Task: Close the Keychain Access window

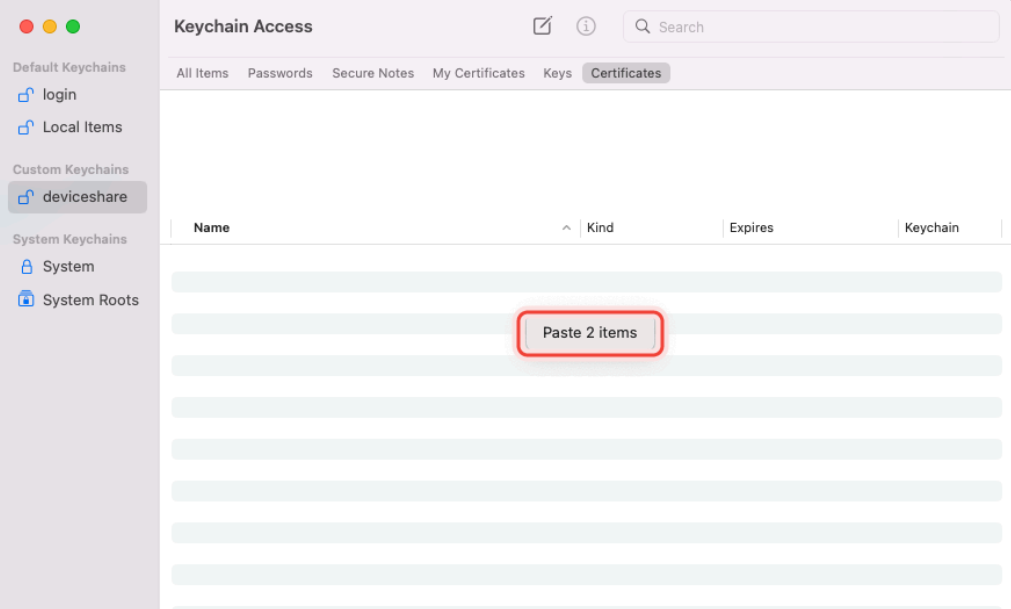Action: pos(26,26)
